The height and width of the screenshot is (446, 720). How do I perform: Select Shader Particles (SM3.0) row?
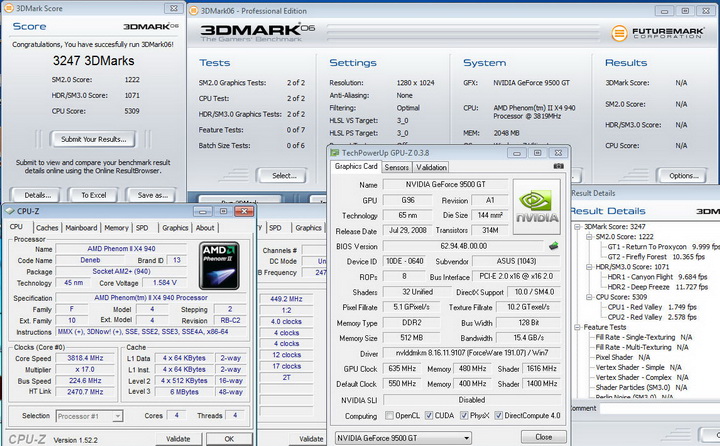[641, 387]
